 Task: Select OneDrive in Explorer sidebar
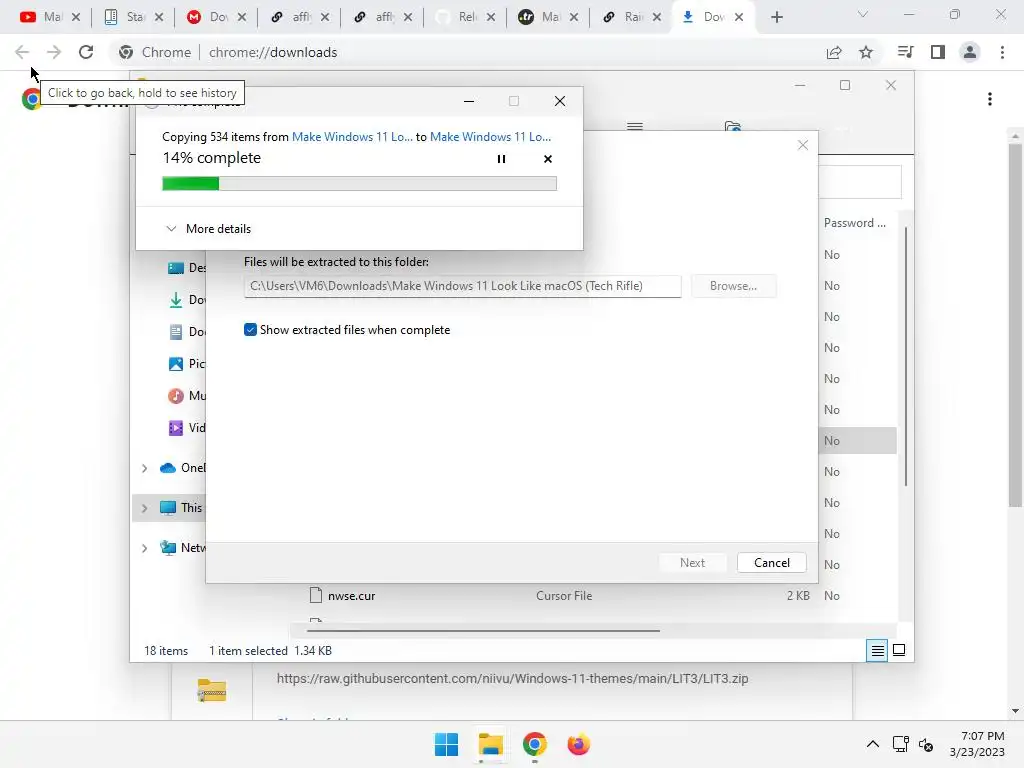pyautogui.click(x=183, y=468)
